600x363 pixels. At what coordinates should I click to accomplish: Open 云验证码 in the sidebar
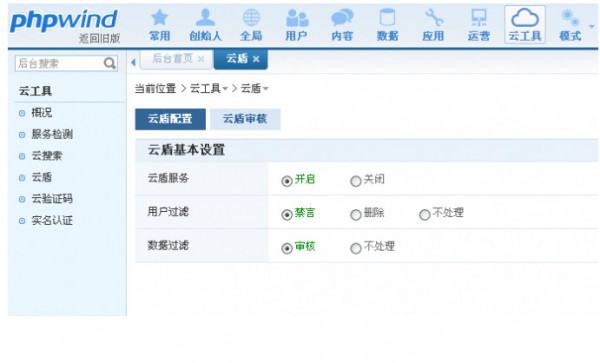(52, 199)
